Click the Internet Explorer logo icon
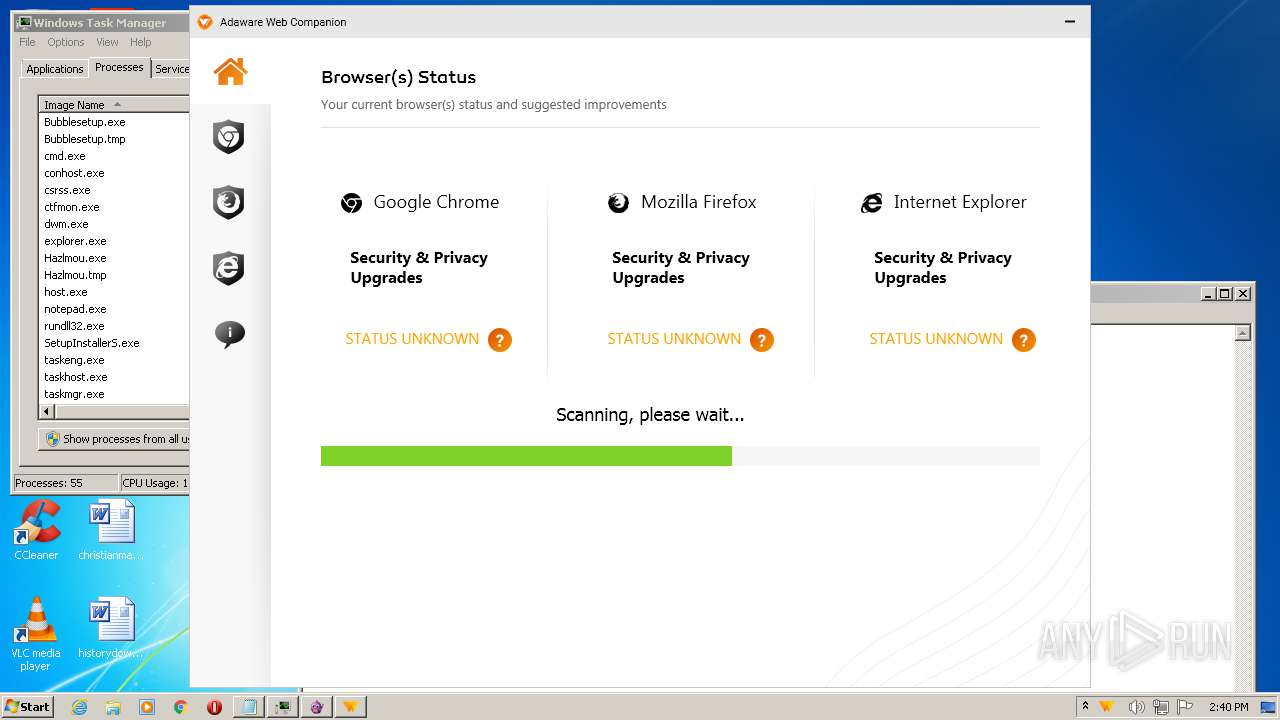This screenshot has height=720, width=1280. point(872,203)
